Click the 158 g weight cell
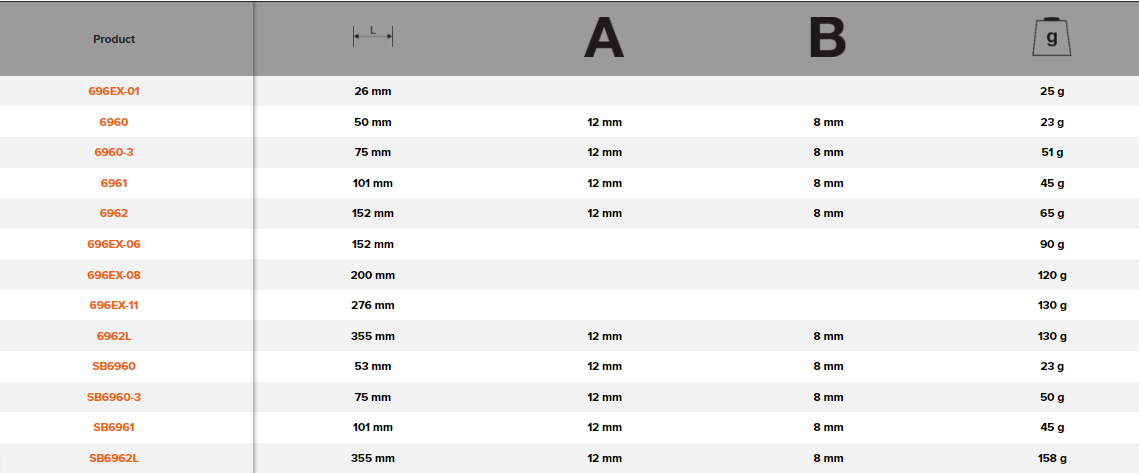 (1051, 458)
